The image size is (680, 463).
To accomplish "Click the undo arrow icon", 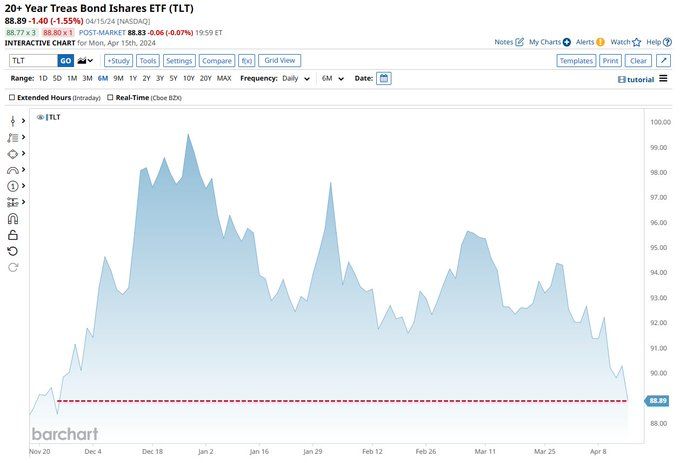I will [x=13, y=251].
